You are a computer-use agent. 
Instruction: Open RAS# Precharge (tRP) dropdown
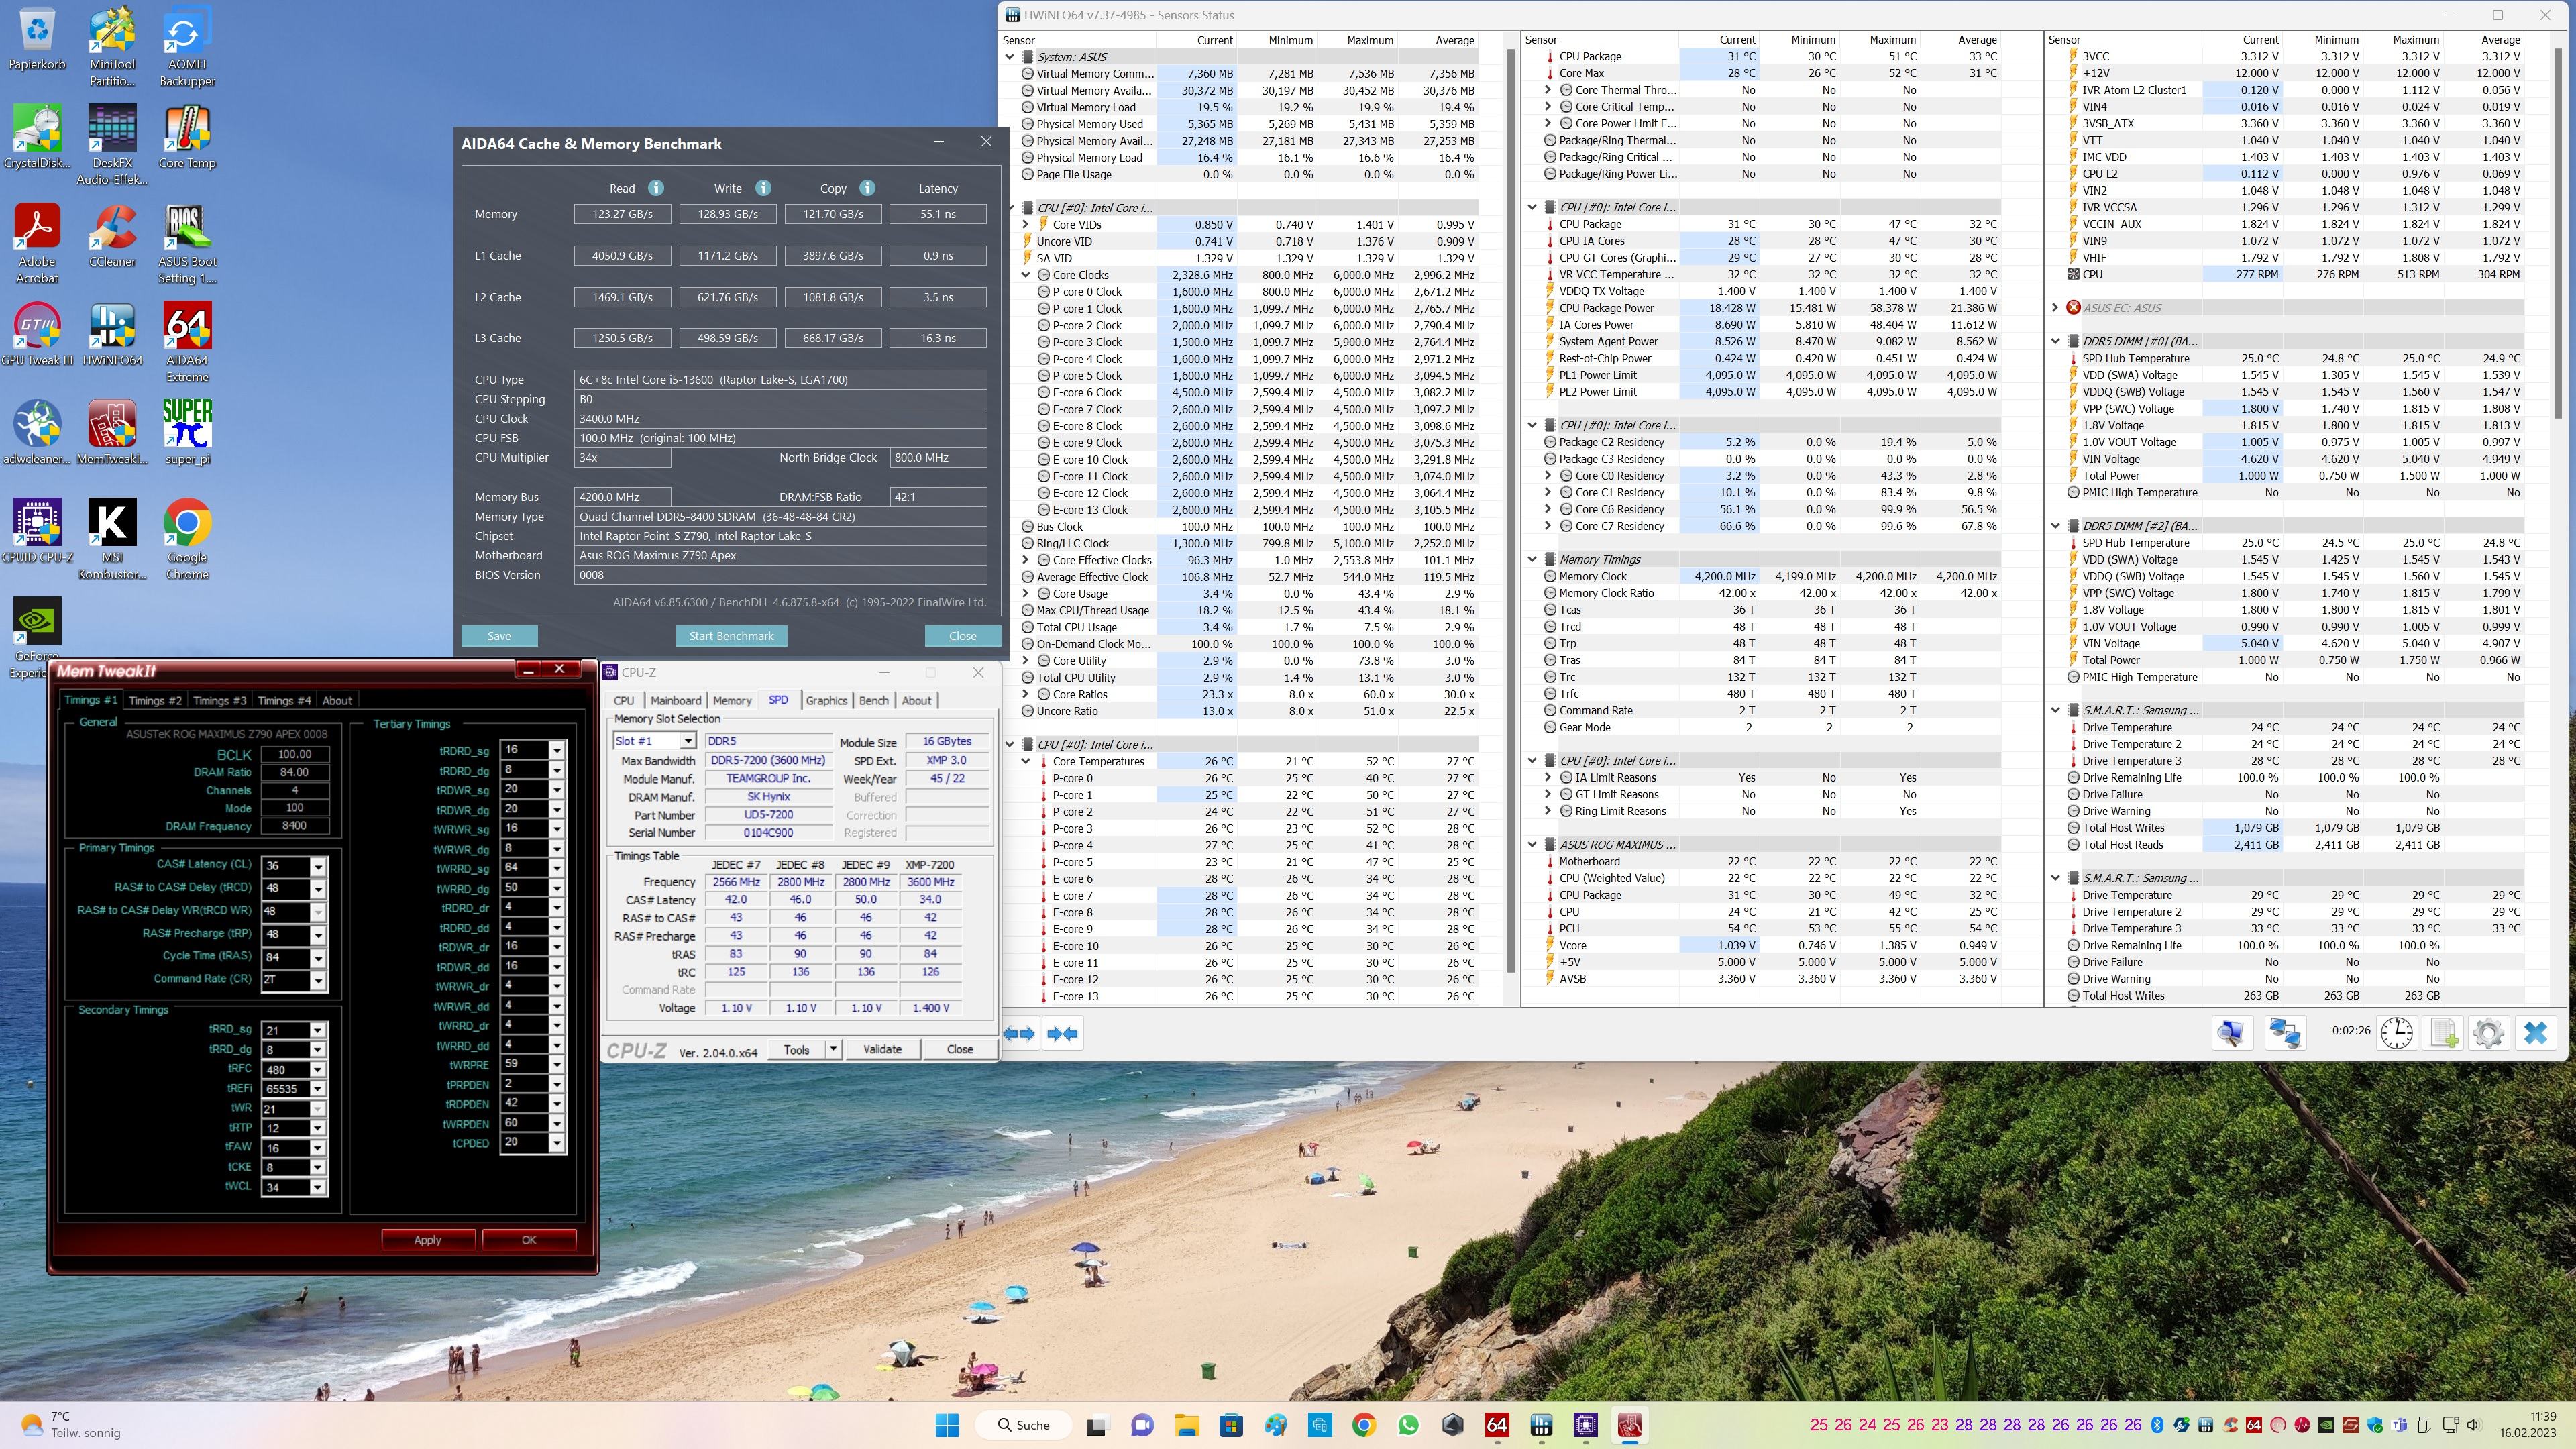(318, 935)
